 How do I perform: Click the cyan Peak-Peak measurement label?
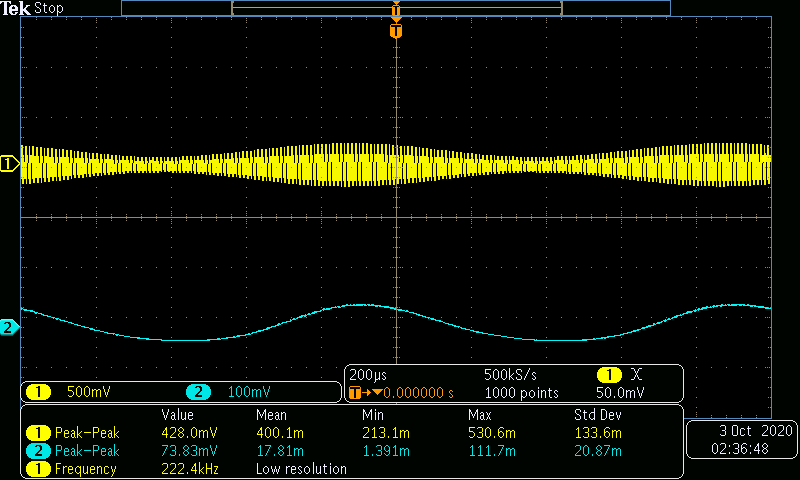pos(87,451)
